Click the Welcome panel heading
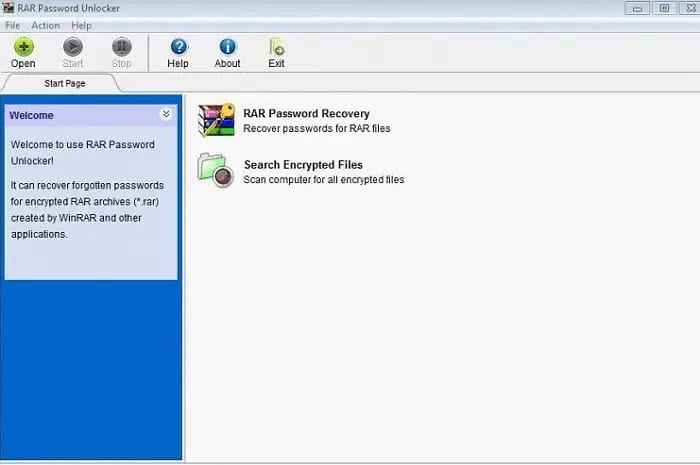The image size is (700, 465). (31, 115)
